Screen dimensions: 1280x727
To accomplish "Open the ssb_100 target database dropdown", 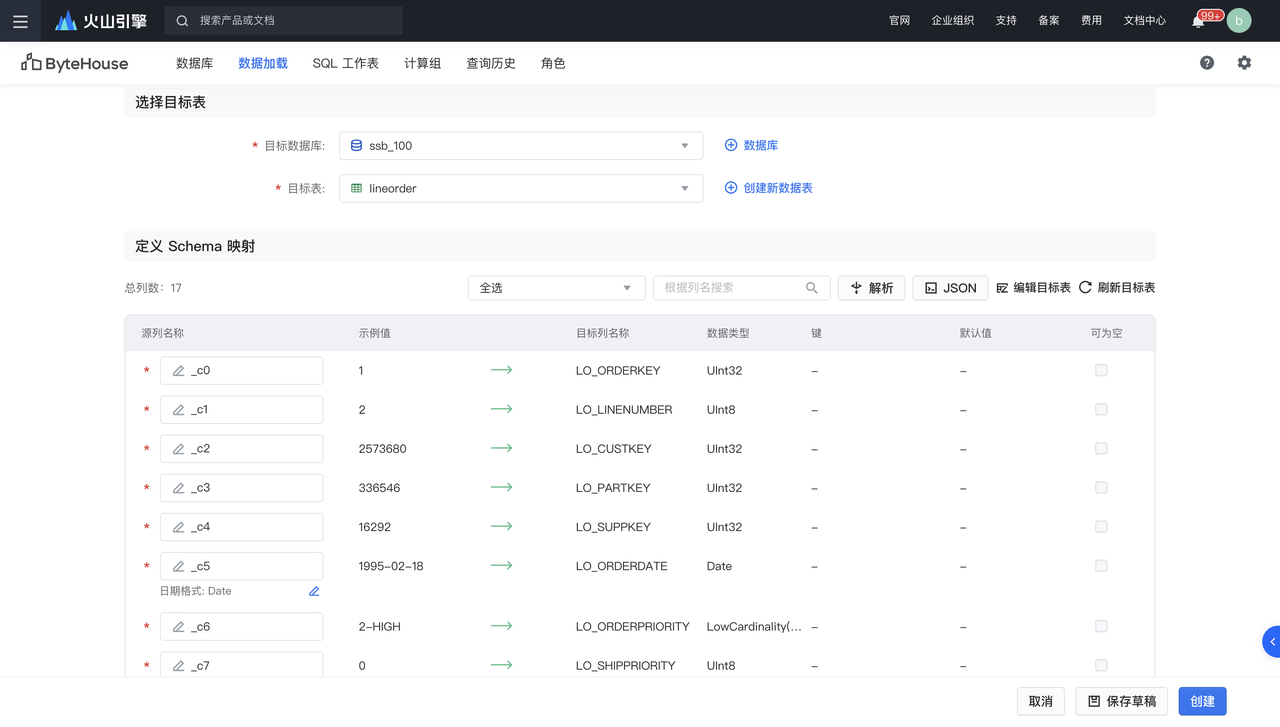I will click(521, 146).
